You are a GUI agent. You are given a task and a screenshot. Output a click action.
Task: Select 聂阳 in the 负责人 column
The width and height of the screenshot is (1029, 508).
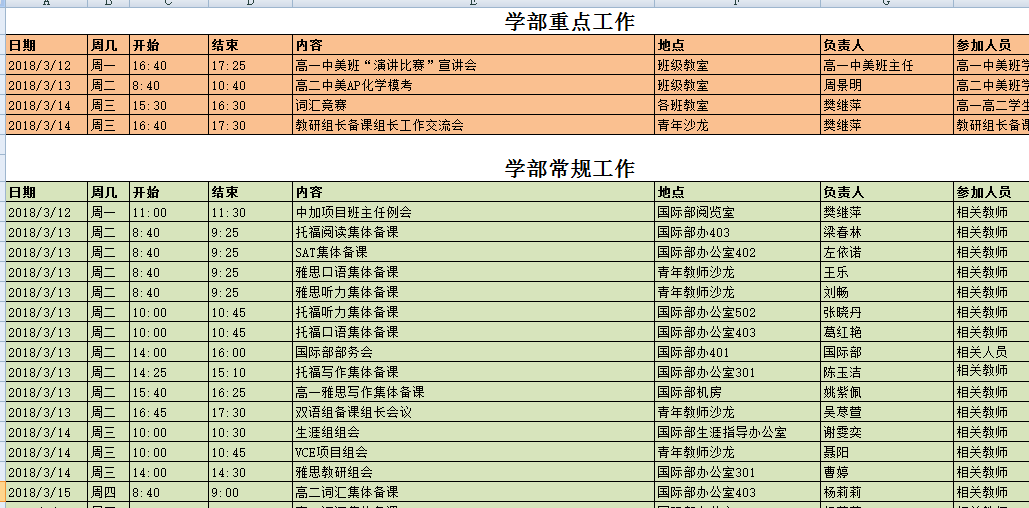[x=887, y=452]
